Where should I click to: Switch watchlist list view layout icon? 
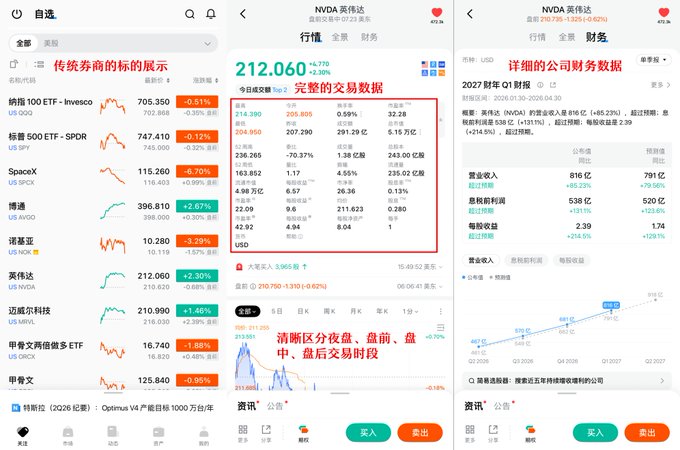39,65
